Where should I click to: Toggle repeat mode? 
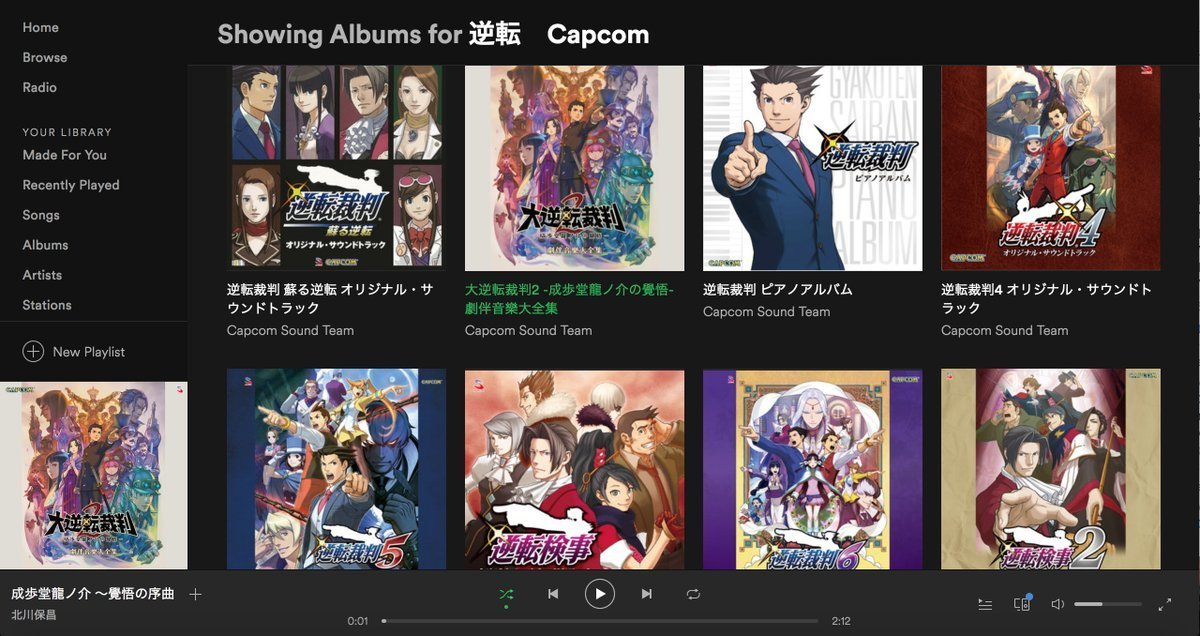pos(693,594)
